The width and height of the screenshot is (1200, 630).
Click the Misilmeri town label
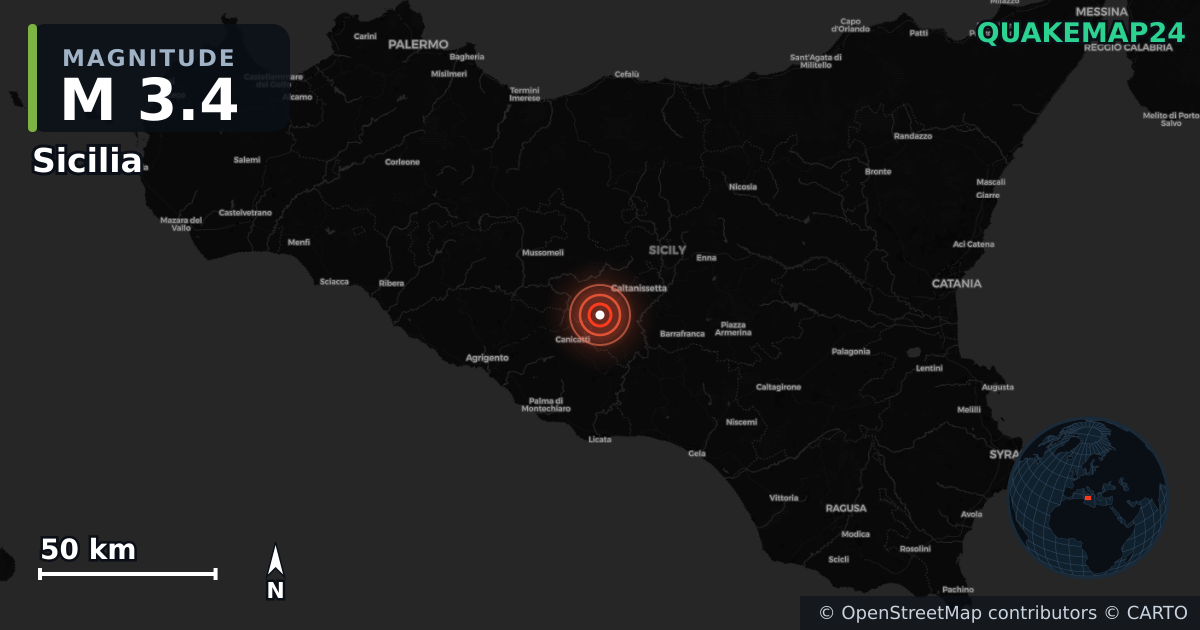(x=449, y=74)
